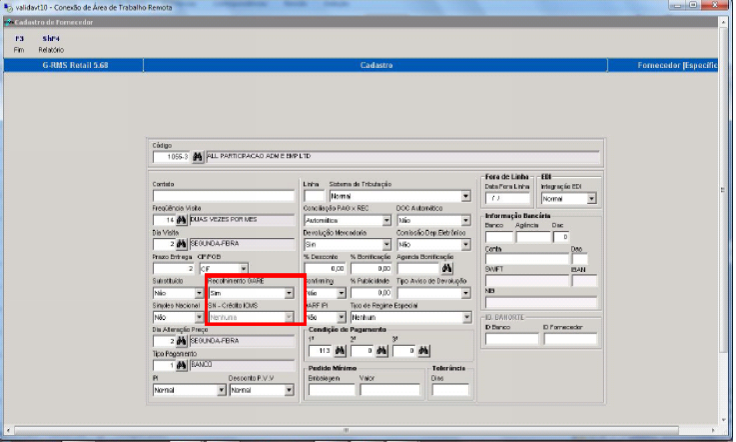Click the Dac field
The width and height of the screenshot is (736, 442).
click(561, 237)
